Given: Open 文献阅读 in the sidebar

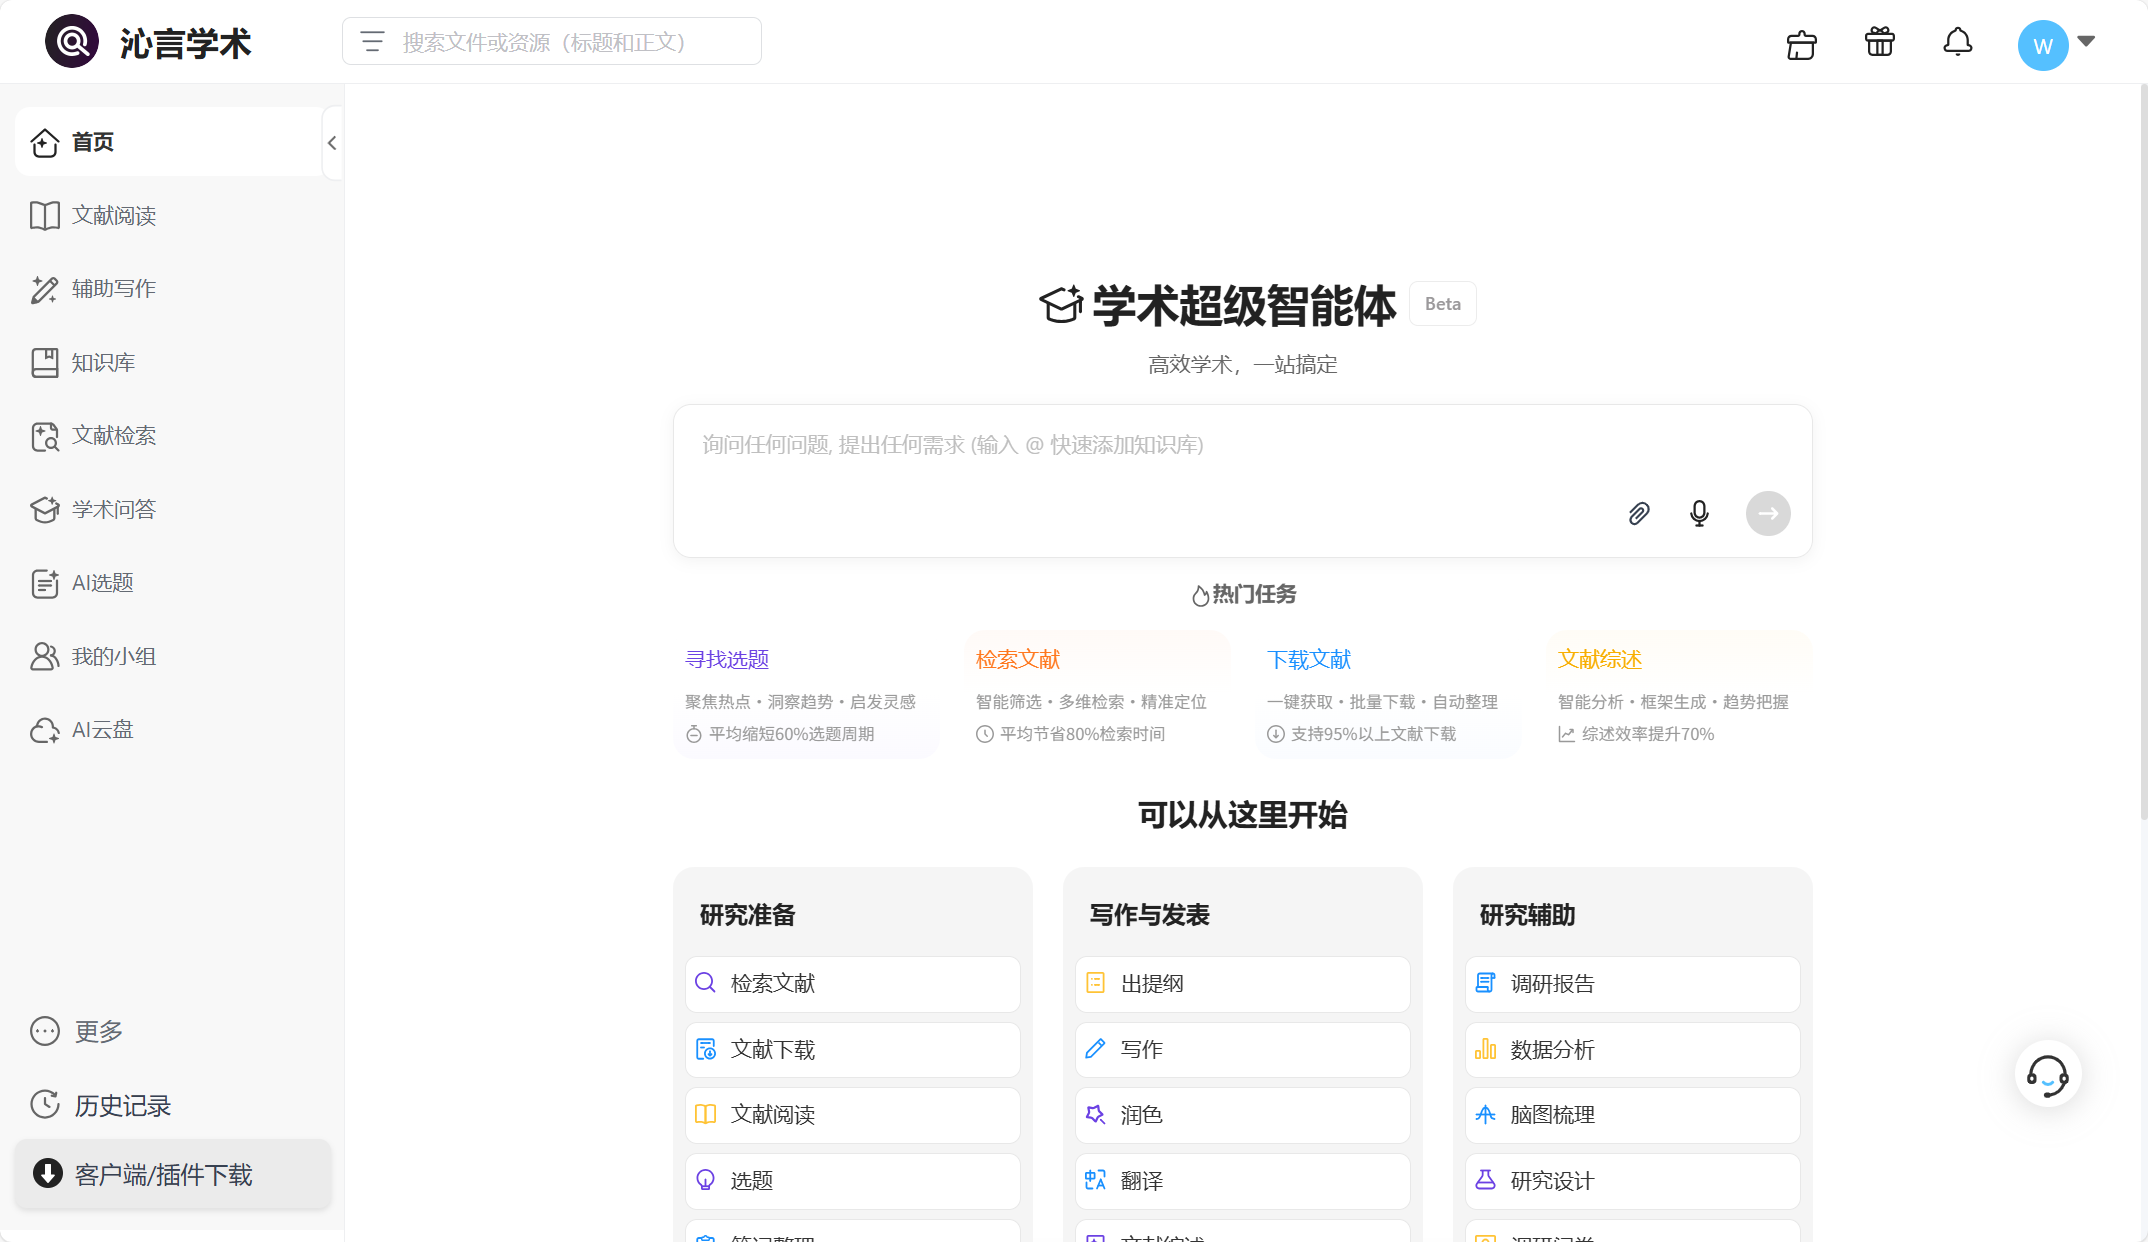Looking at the screenshot, I should pyautogui.click(x=113, y=216).
